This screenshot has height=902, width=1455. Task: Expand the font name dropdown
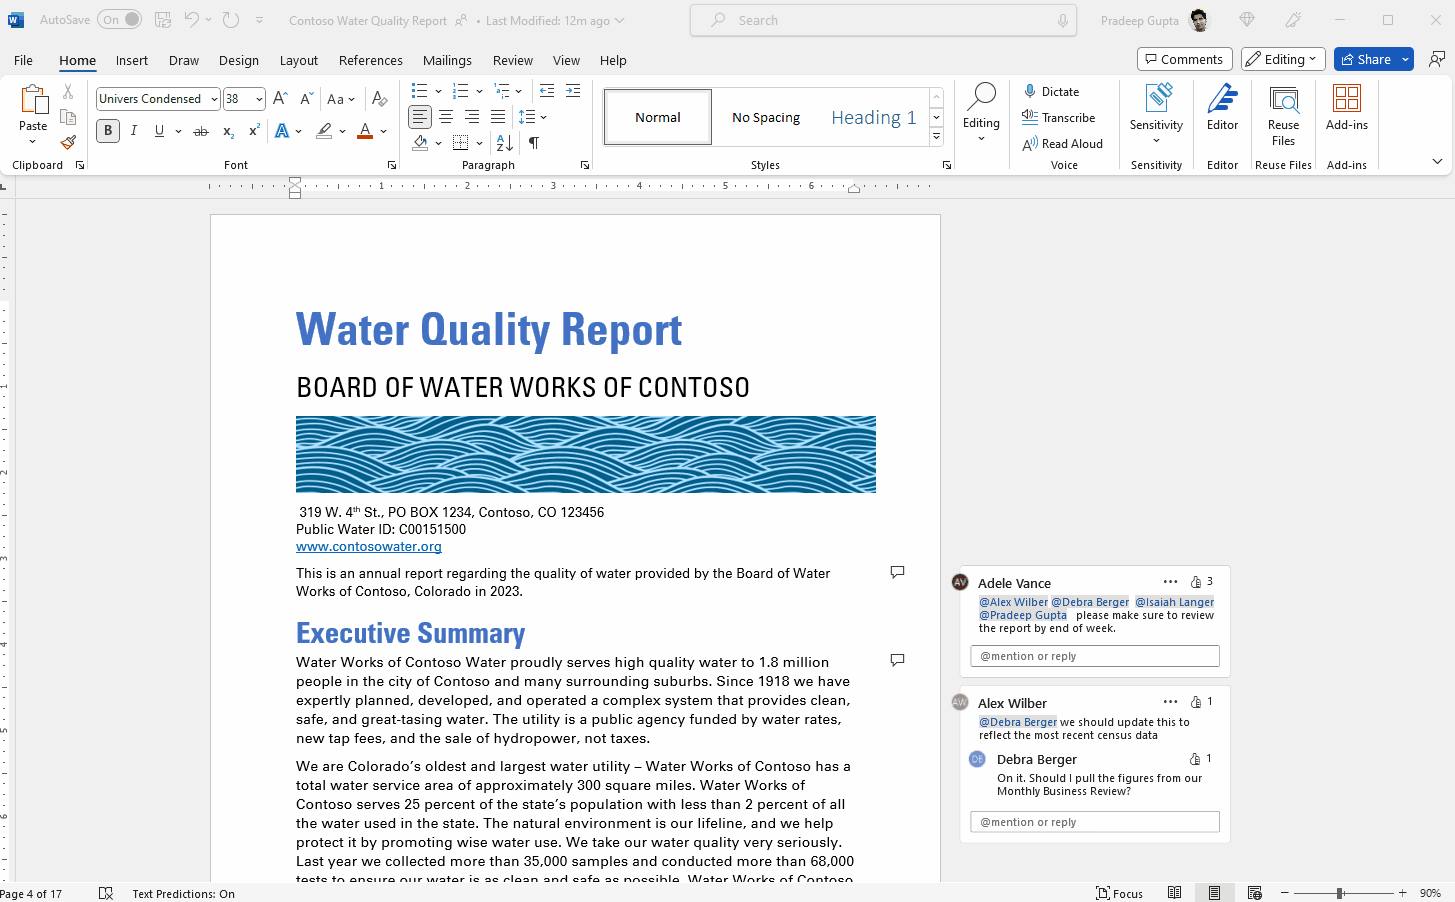pyautogui.click(x=214, y=99)
